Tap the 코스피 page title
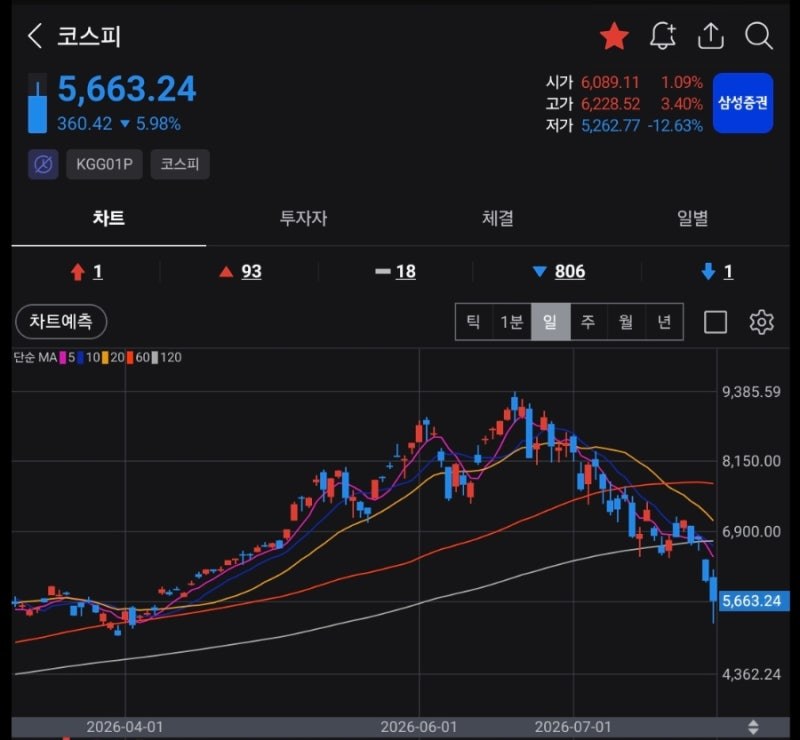The height and width of the screenshot is (740, 800). [x=89, y=37]
